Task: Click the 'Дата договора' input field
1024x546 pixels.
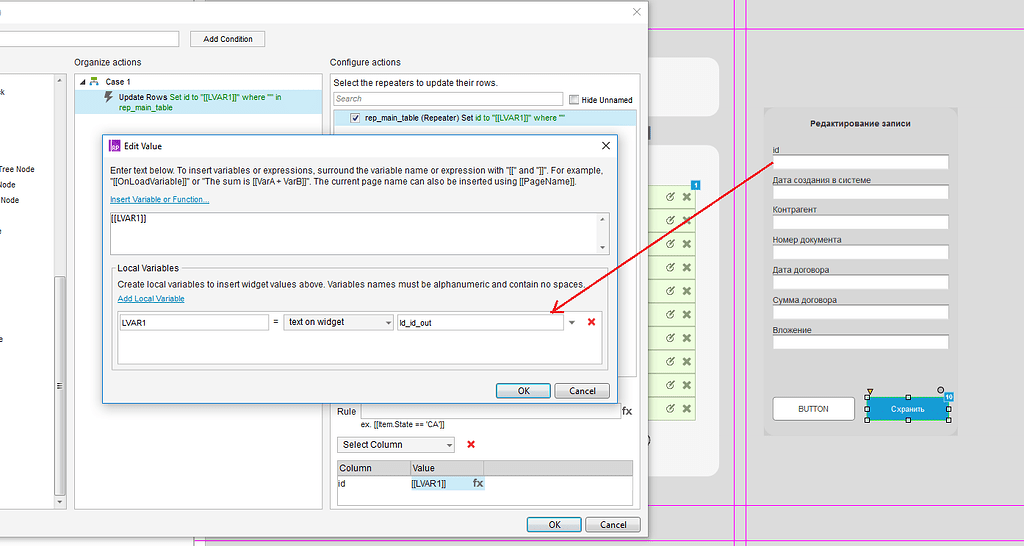Action: coord(860,282)
